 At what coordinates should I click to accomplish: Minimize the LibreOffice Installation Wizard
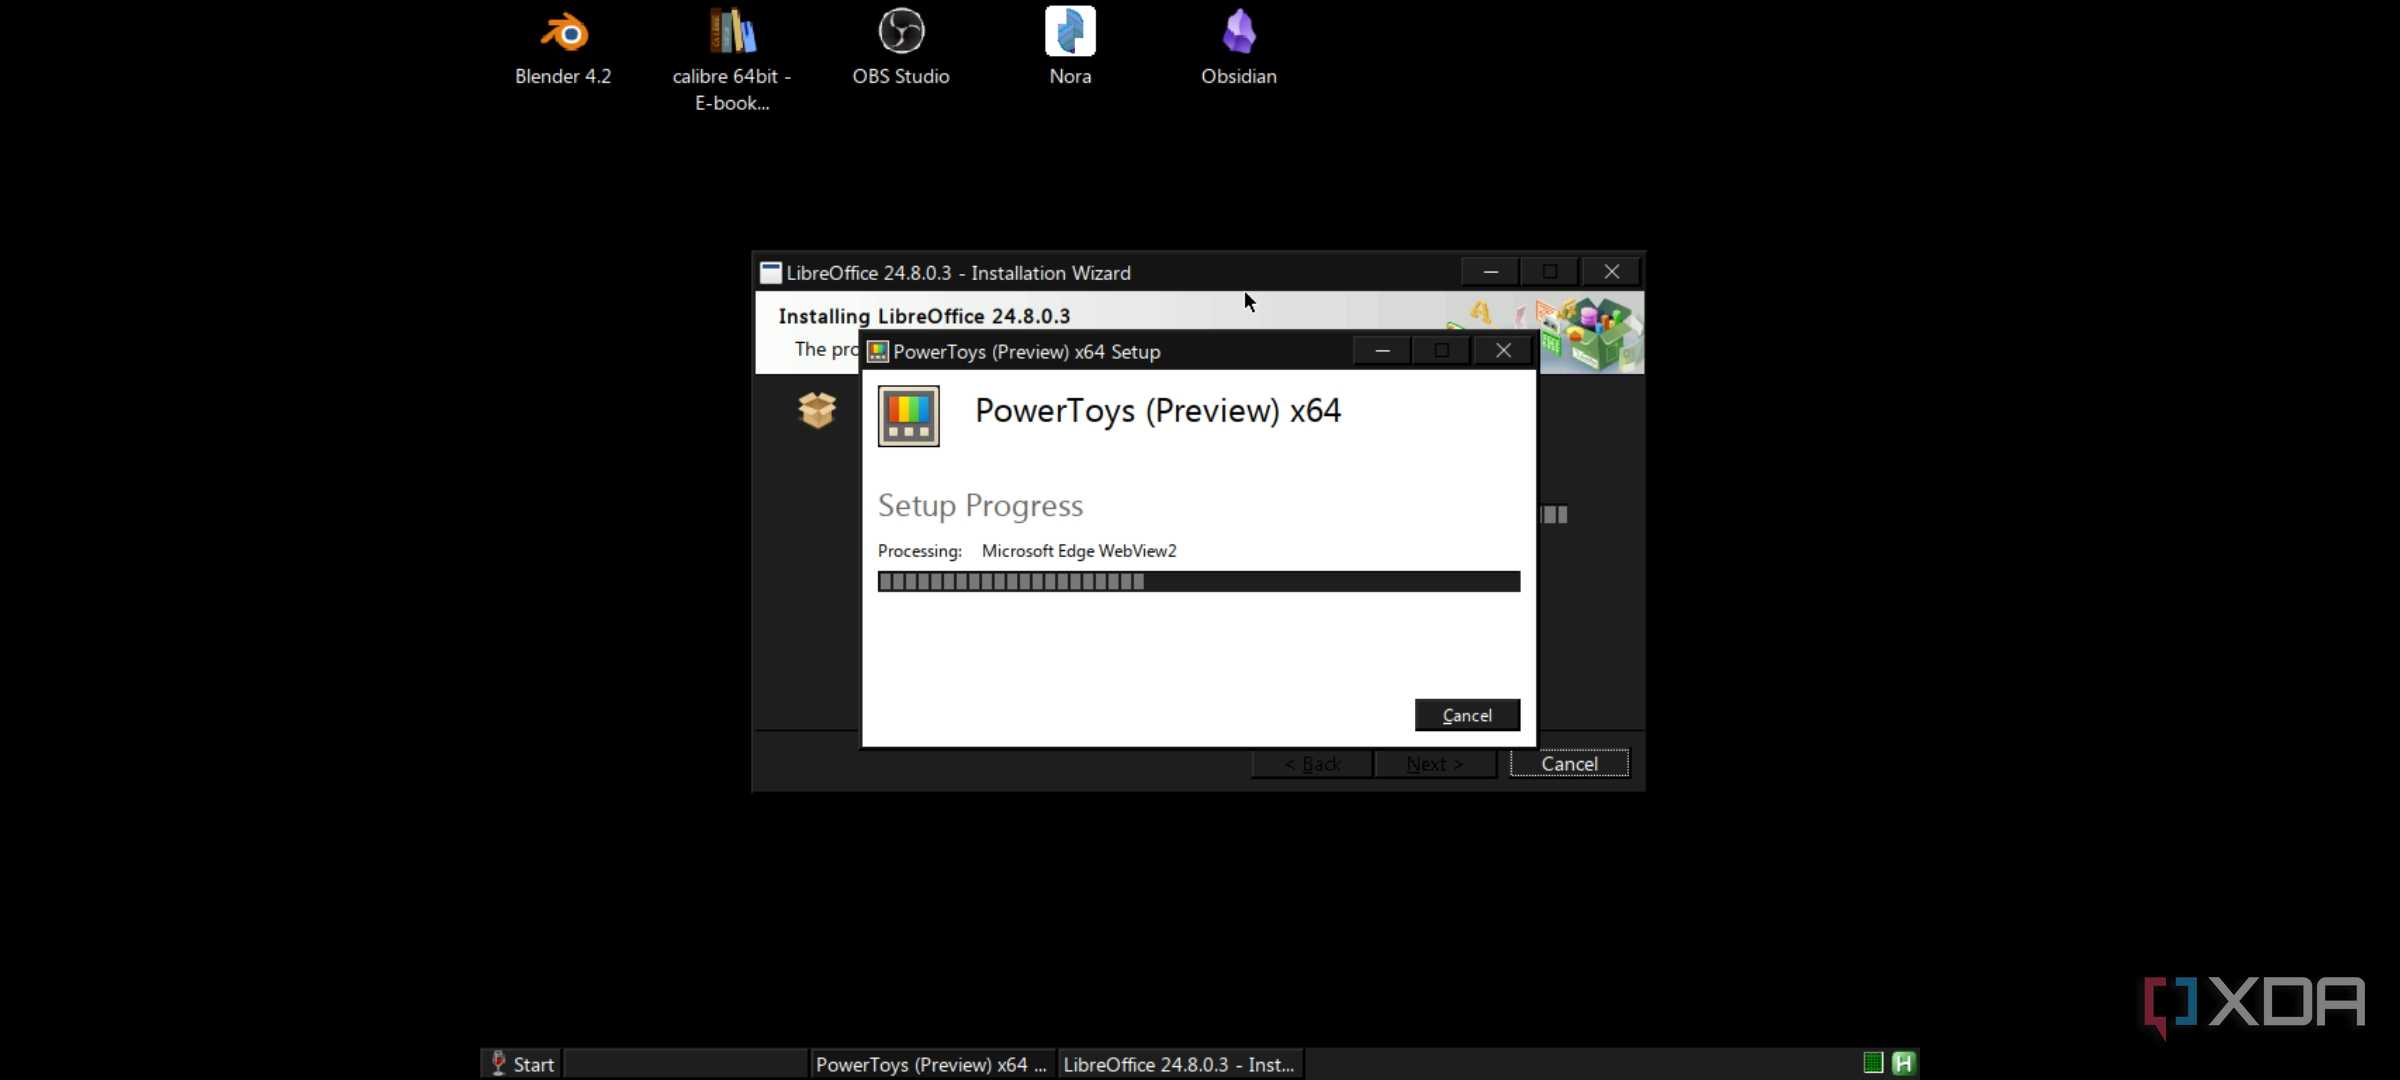pos(1490,272)
